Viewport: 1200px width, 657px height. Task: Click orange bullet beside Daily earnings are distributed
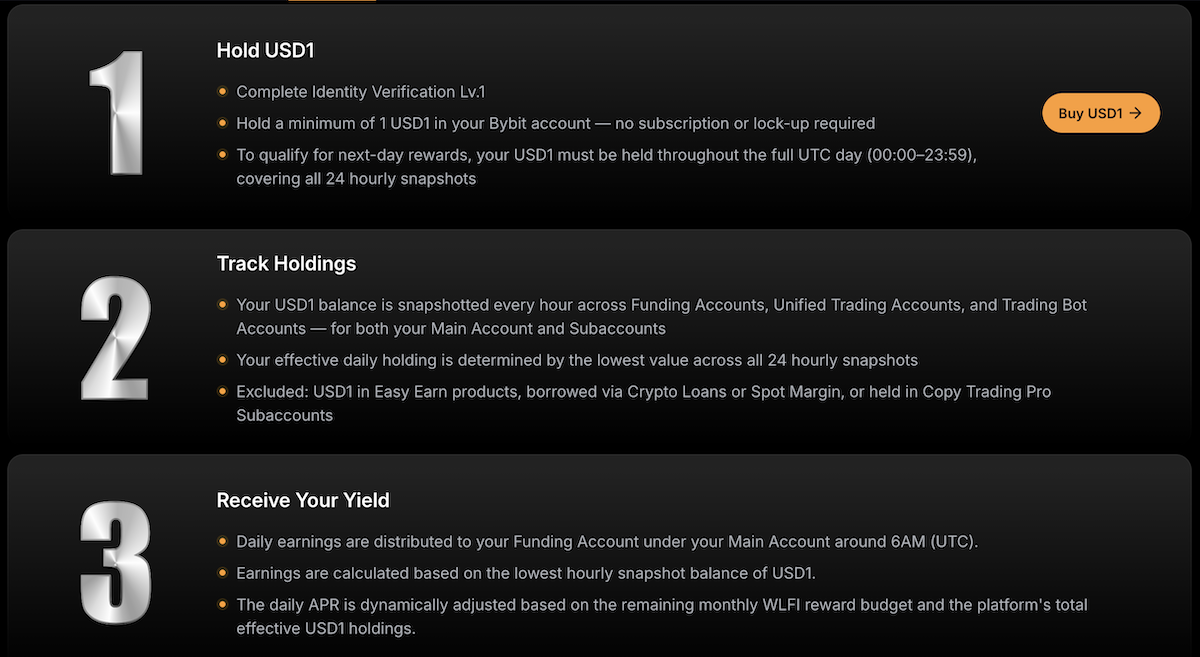[222, 542]
